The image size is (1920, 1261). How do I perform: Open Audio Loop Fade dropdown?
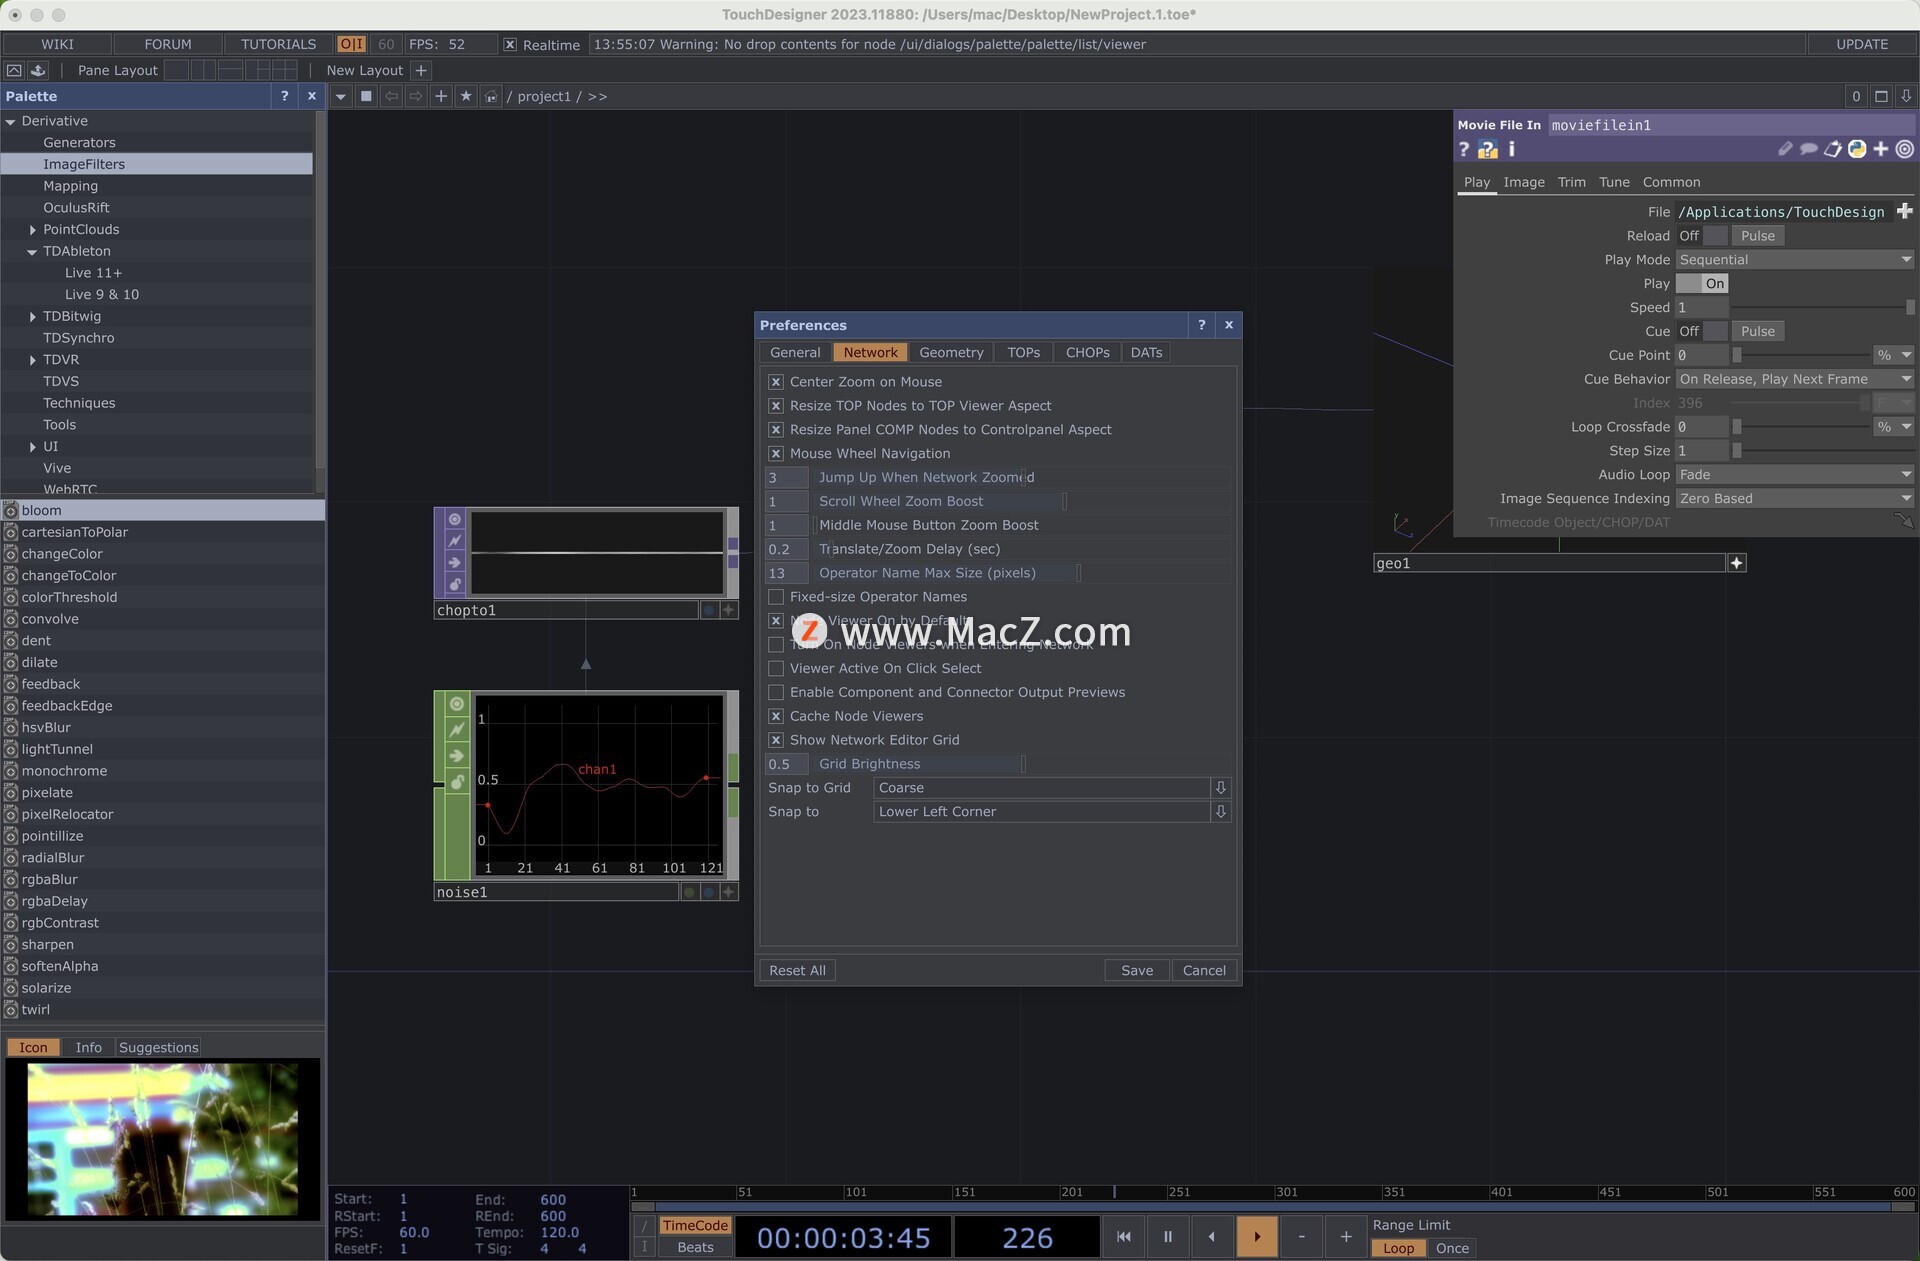tap(1795, 475)
